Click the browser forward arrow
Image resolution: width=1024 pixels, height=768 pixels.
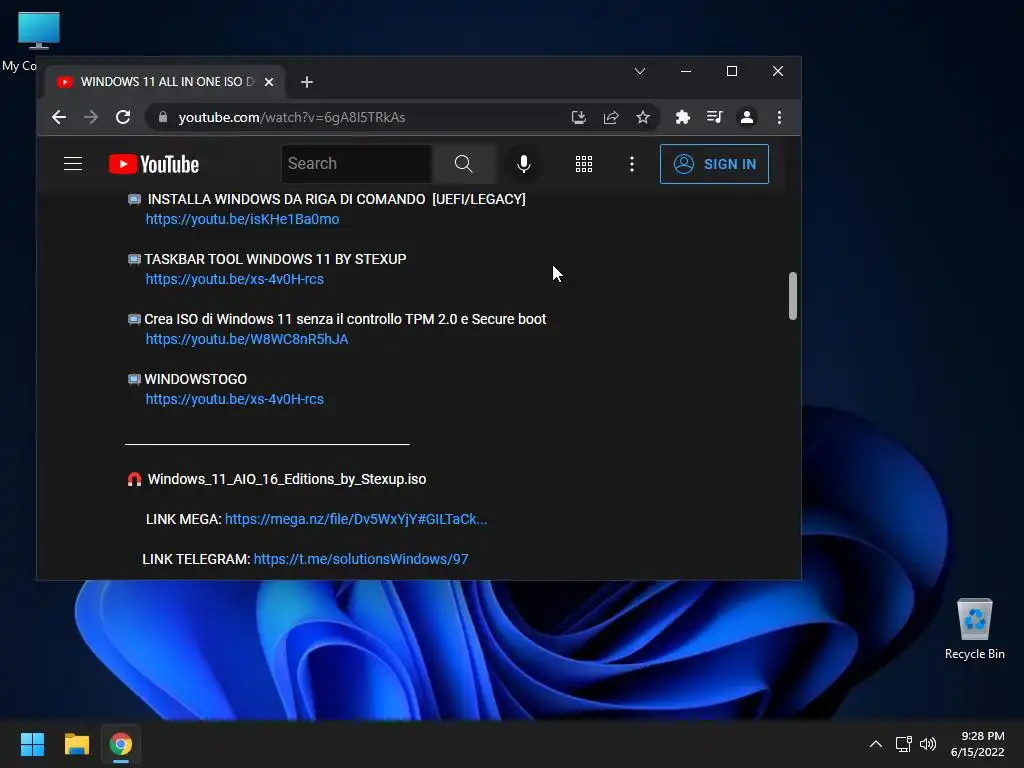91,117
